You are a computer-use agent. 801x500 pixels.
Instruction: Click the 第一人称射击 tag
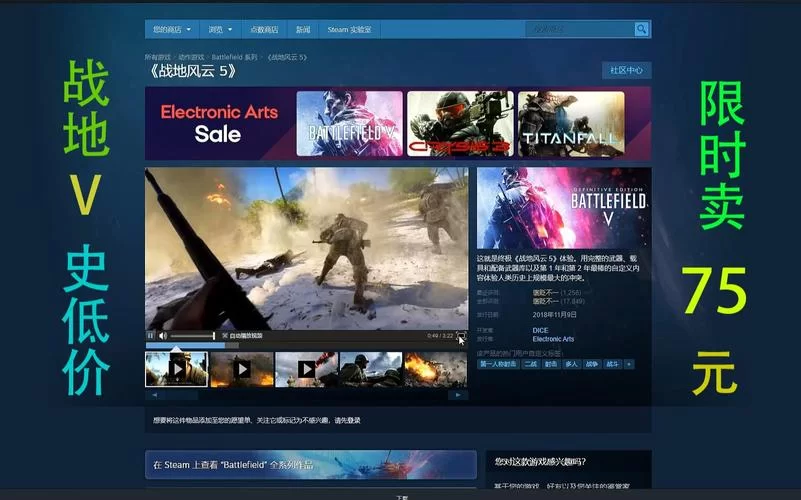click(498, 364)
